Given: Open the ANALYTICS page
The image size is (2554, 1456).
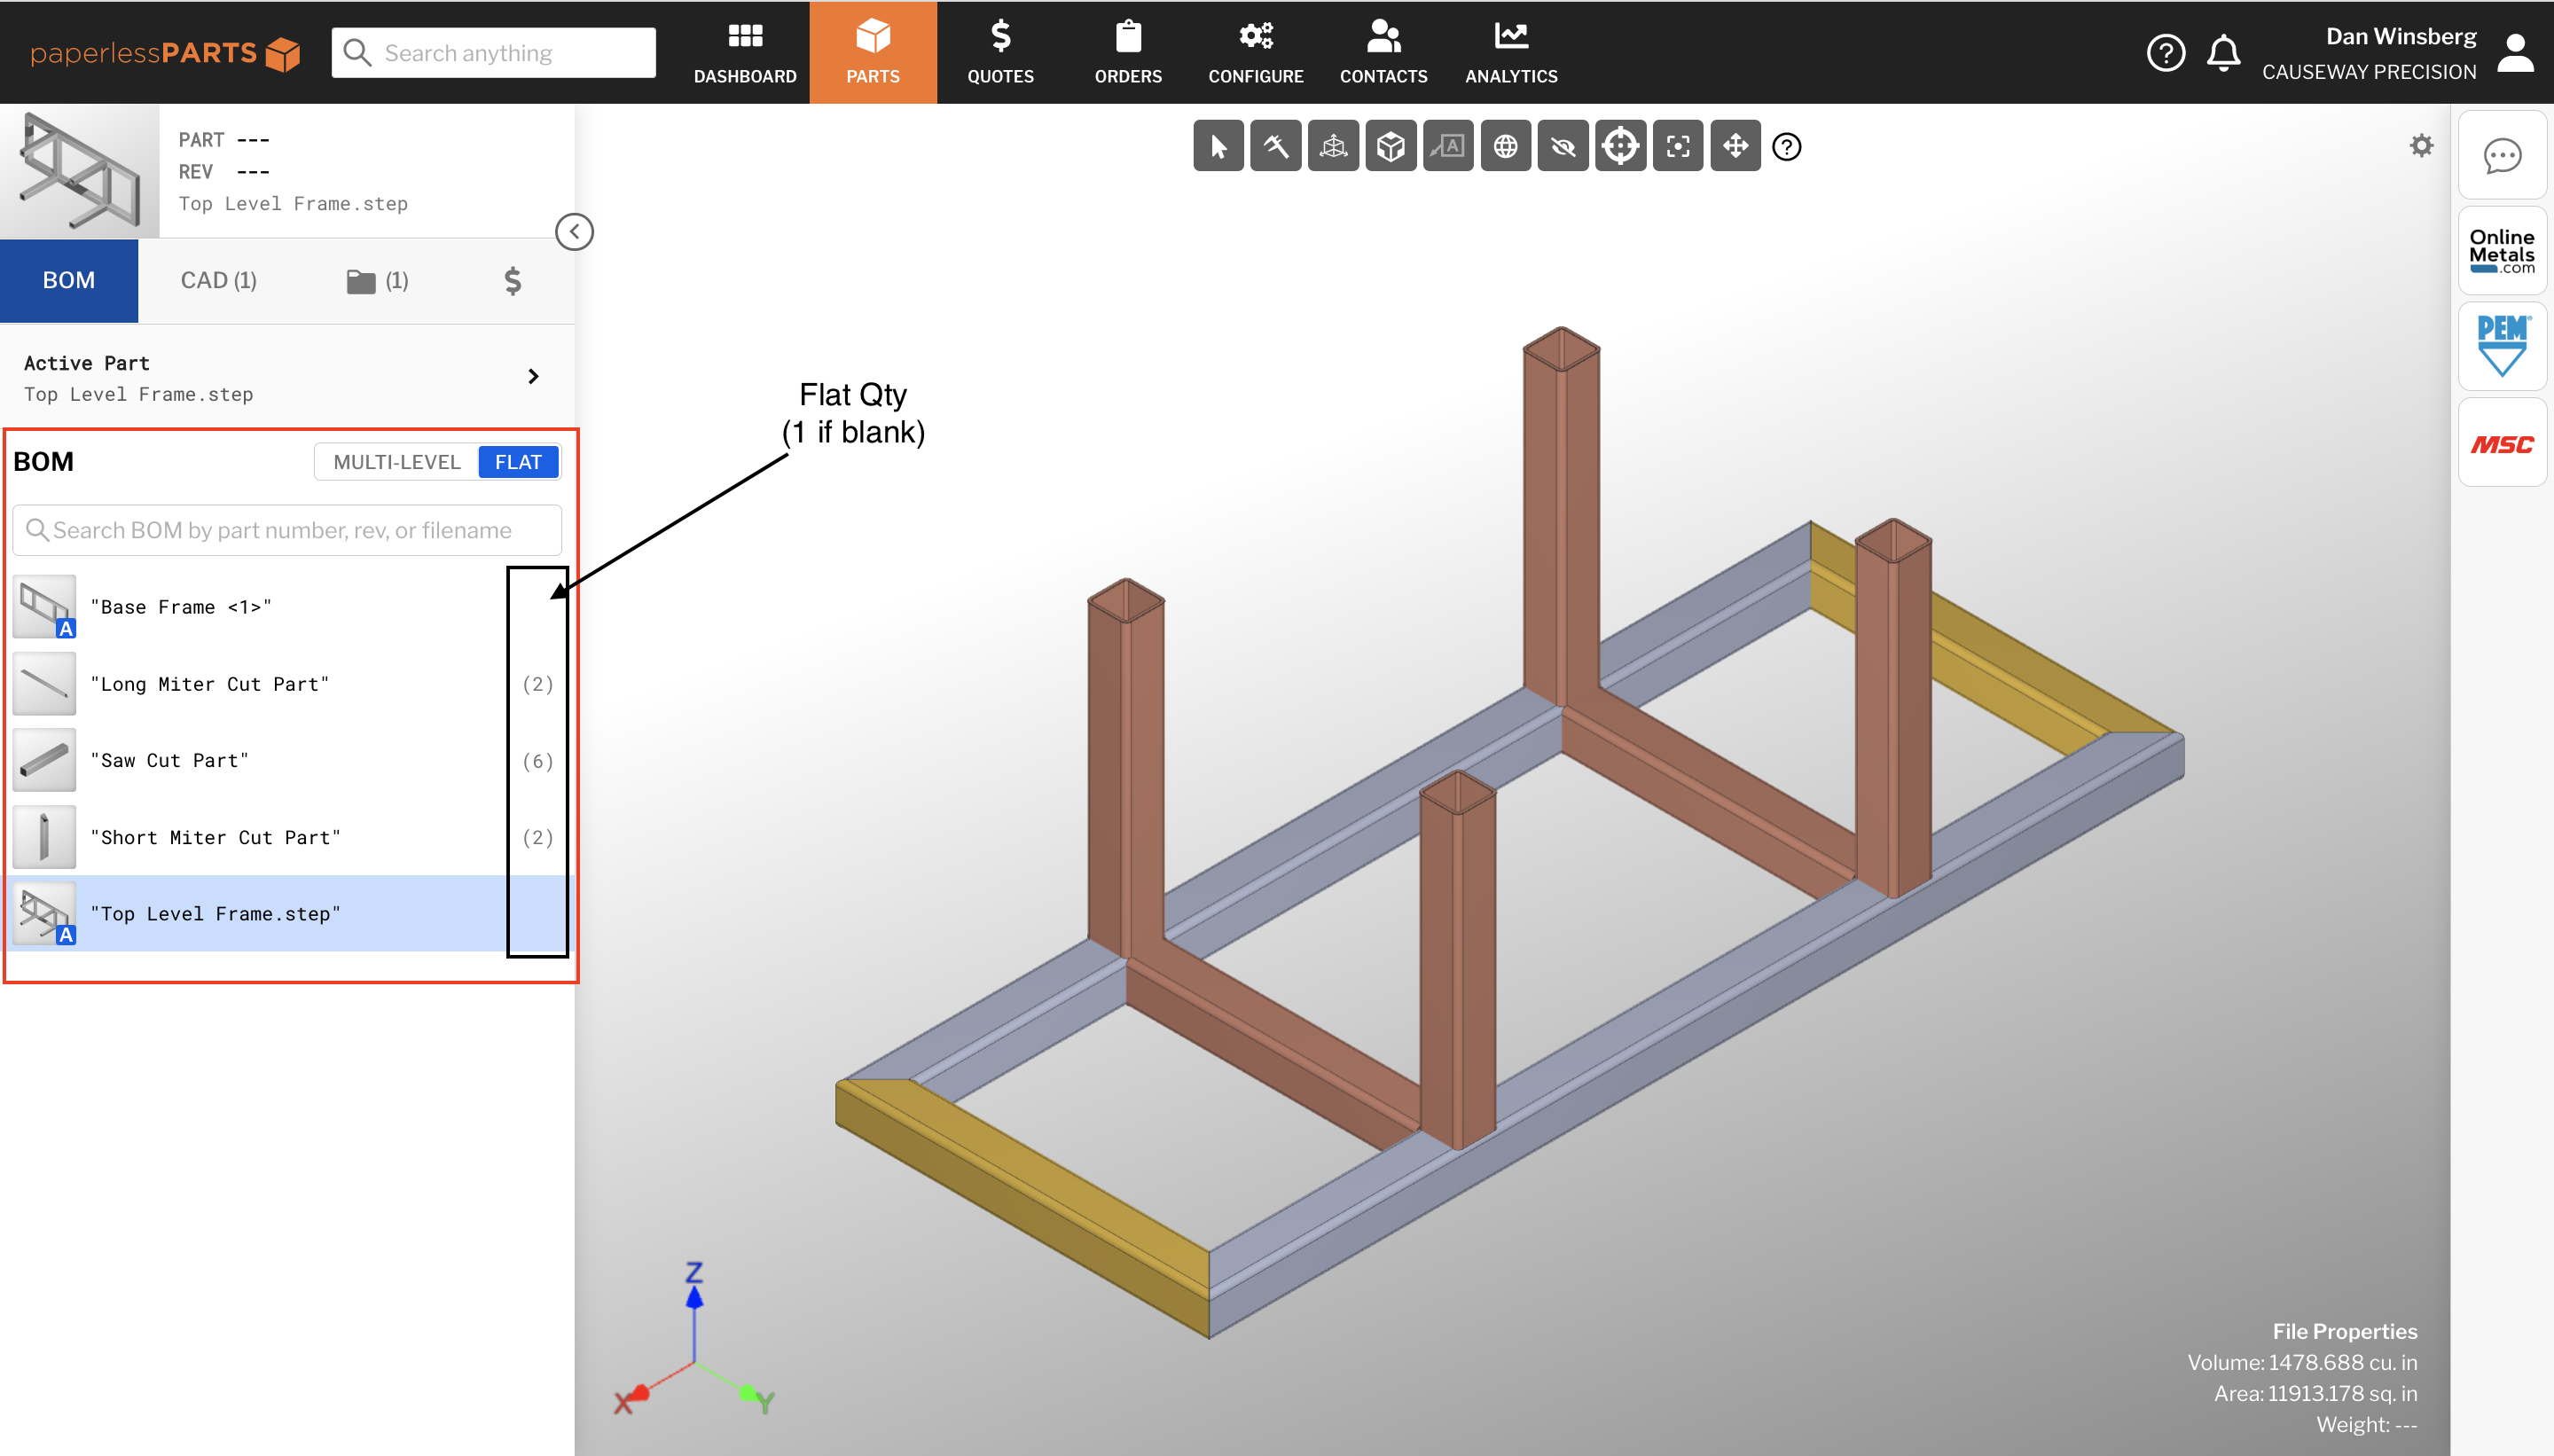Looking at the screenshot, I should coord(1510,51).
